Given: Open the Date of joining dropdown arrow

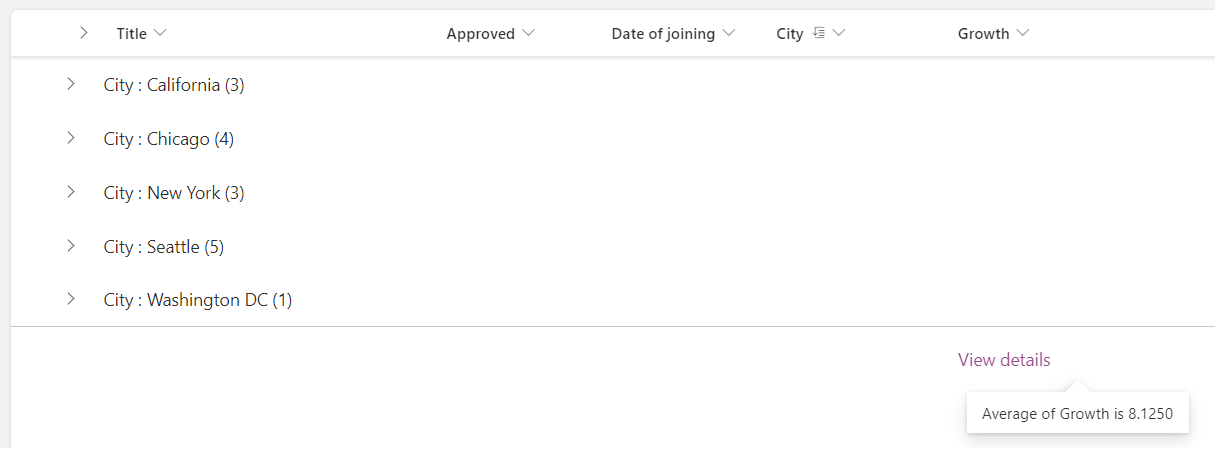Looking at the screenshot, I should pyautogui.click(x=728, y=34).
